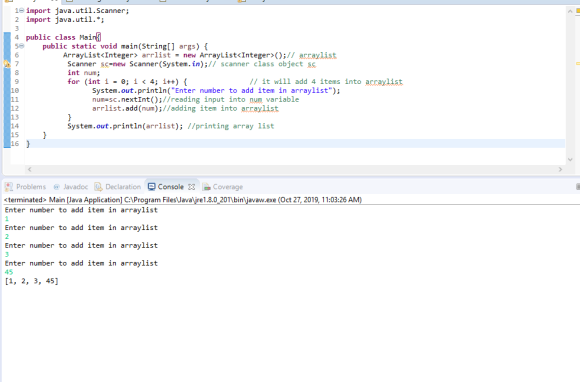
Task: Click the ArrayList declaration on line 6
Action: point(175,55)
